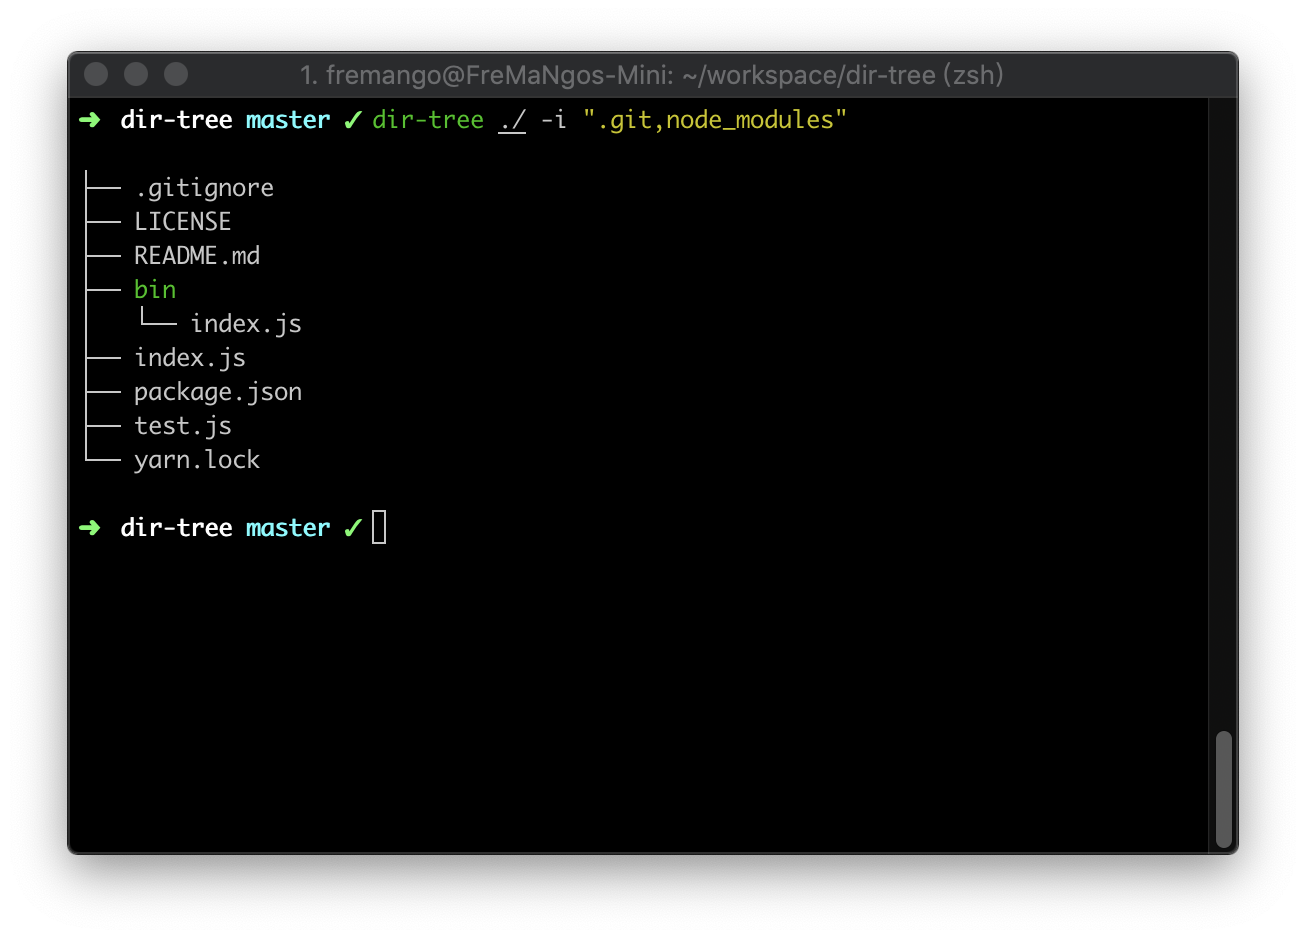Click index.js nested under bin
The width and height of the screenshot is (1306, 938).
246,323
